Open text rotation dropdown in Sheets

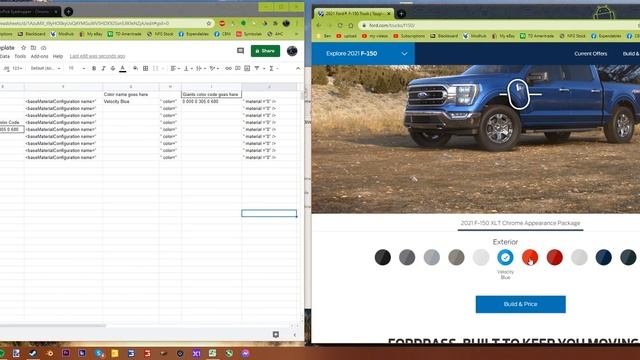tap(214, 69)
